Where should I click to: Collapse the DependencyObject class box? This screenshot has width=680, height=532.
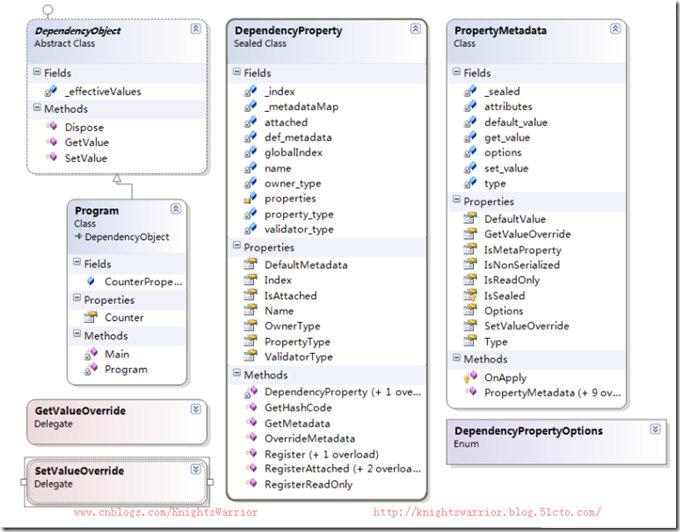click(194, 31)
